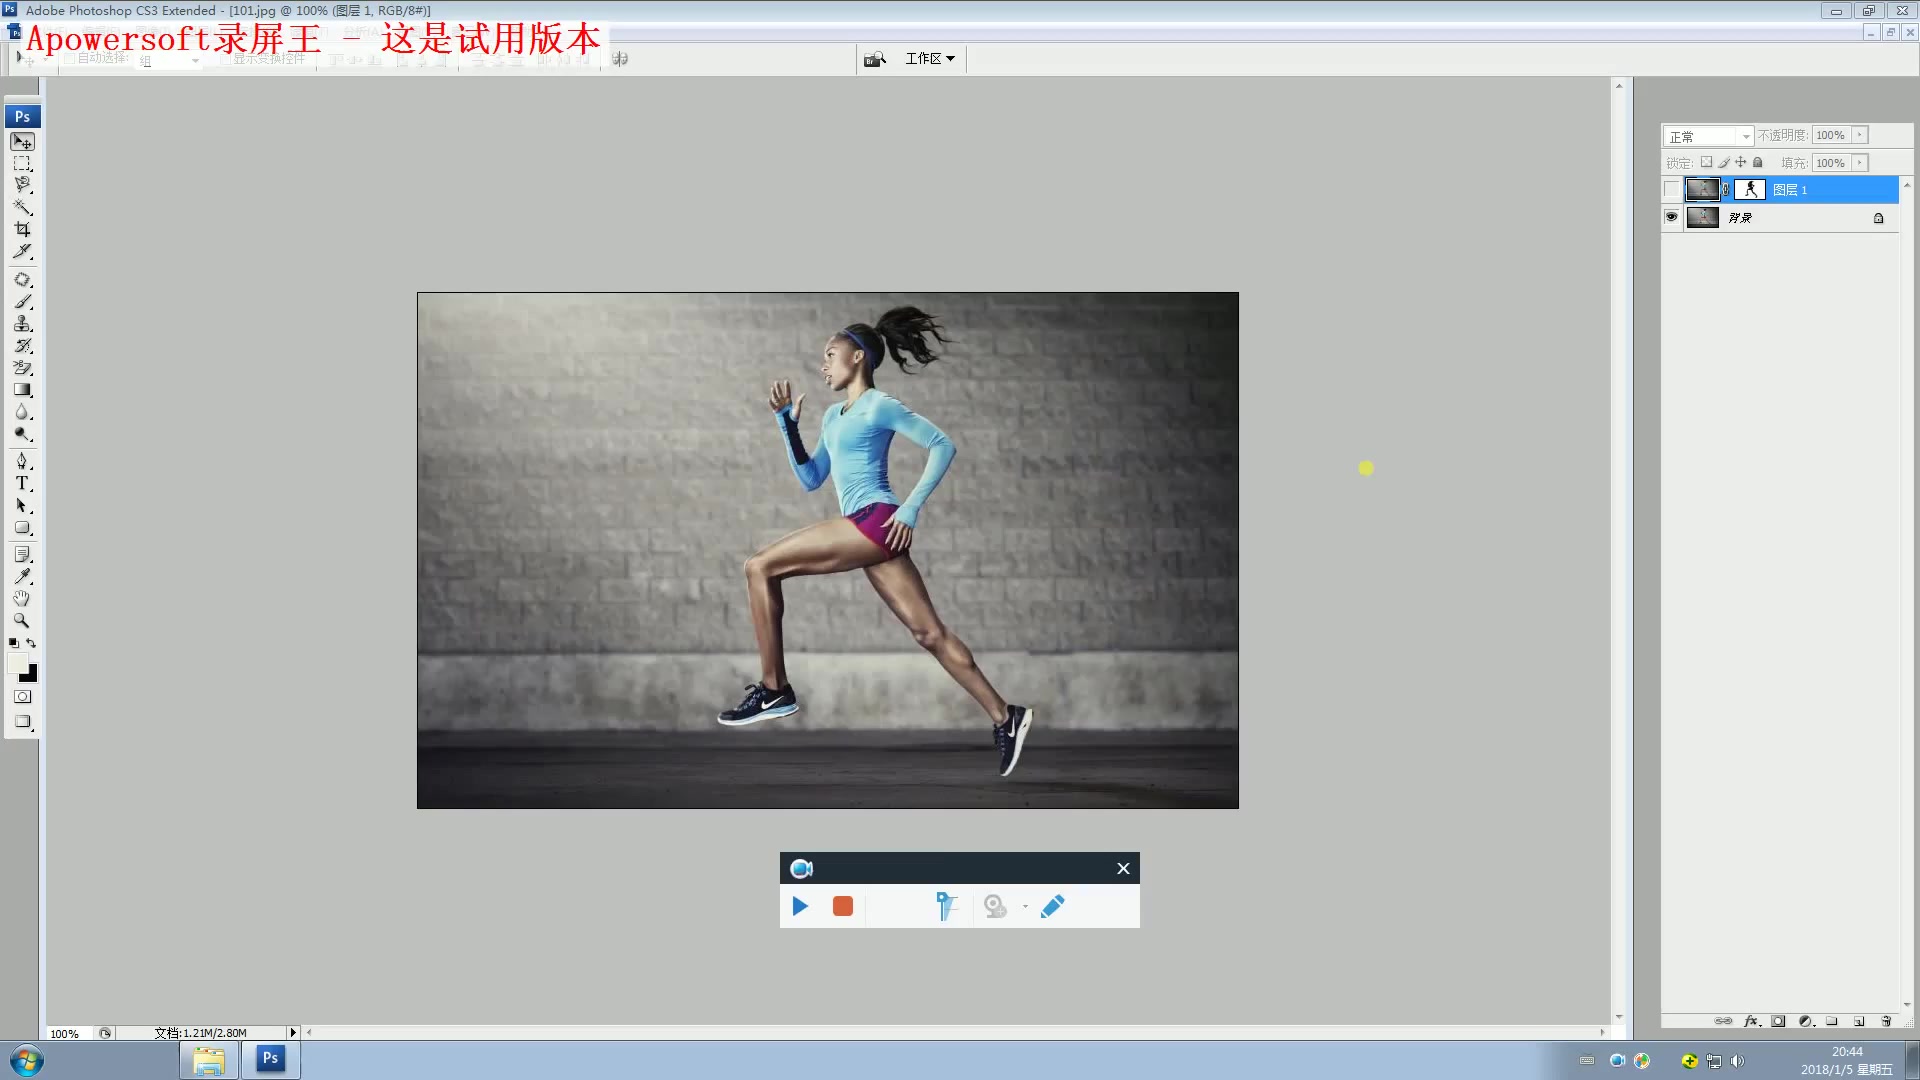Select the Crop tool

tap(22, 229)
